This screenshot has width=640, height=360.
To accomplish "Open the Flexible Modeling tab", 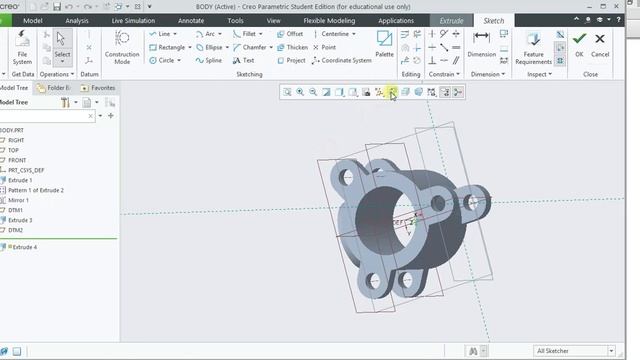I will (329, 20).
